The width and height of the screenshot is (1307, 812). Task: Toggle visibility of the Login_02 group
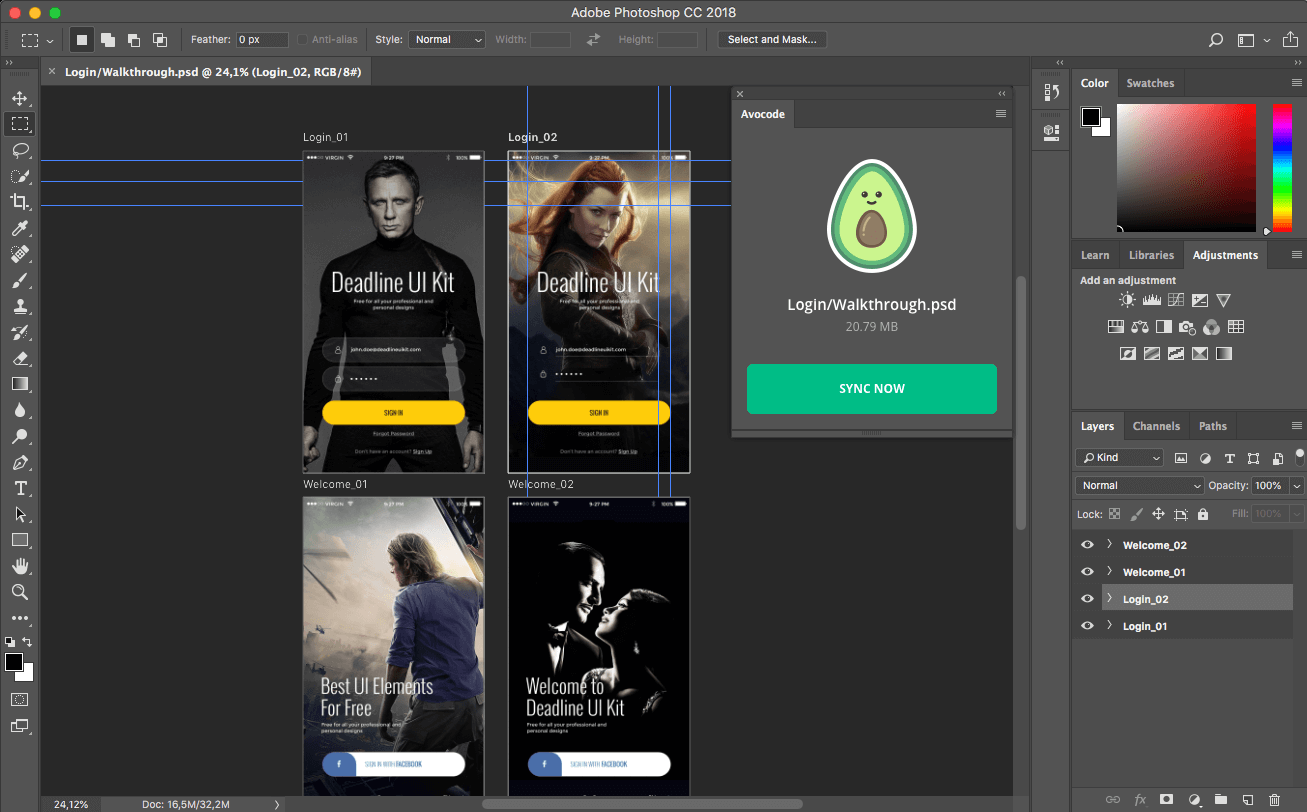point(1087,599)
